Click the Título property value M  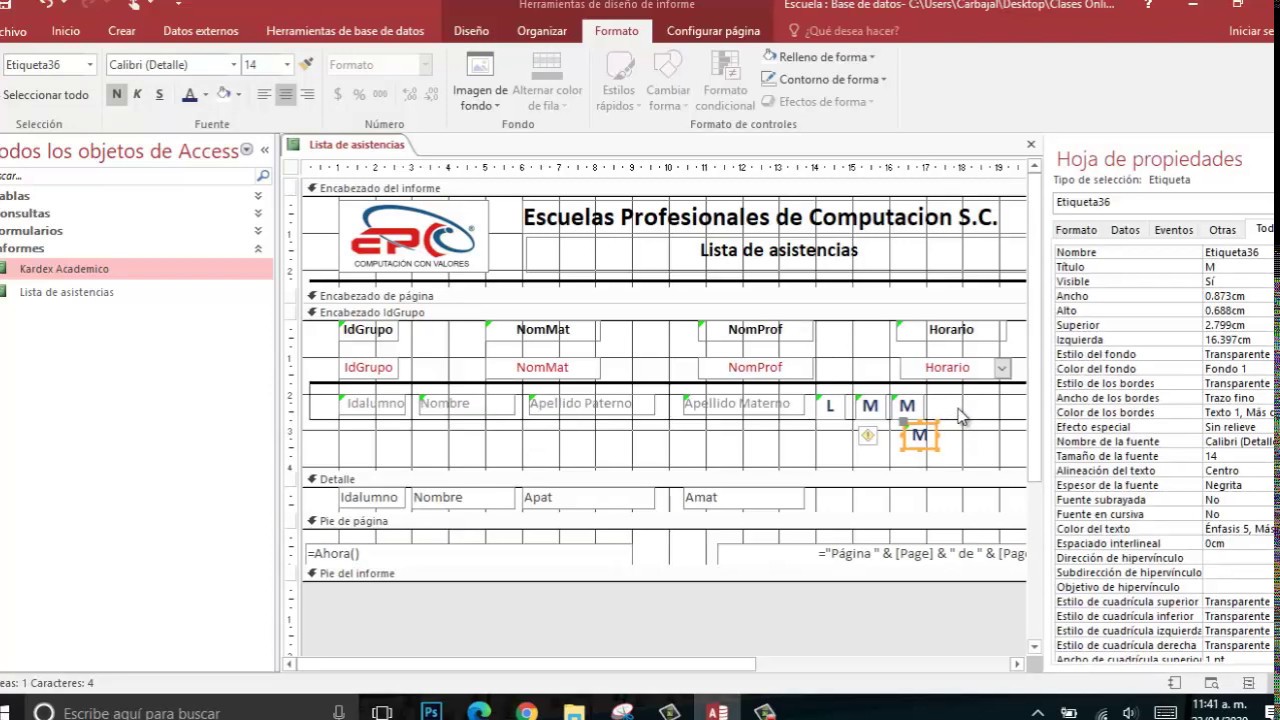[1240, 267]
